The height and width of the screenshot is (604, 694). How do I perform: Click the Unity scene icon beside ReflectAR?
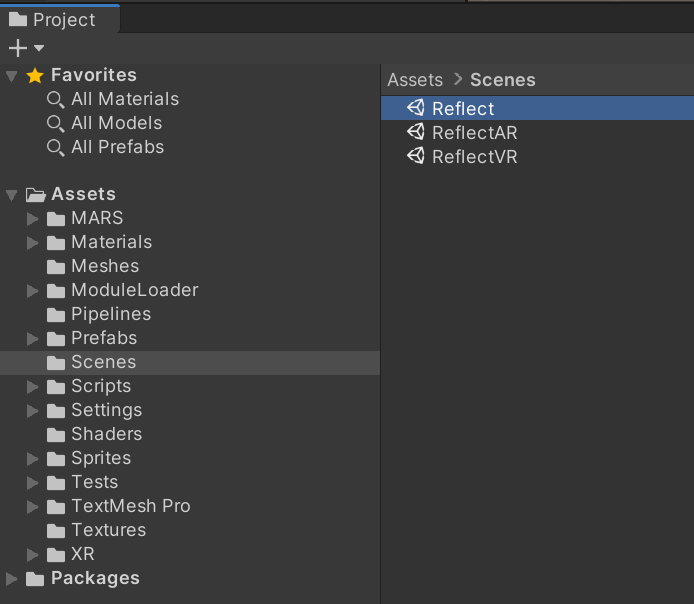pos(416,132)
